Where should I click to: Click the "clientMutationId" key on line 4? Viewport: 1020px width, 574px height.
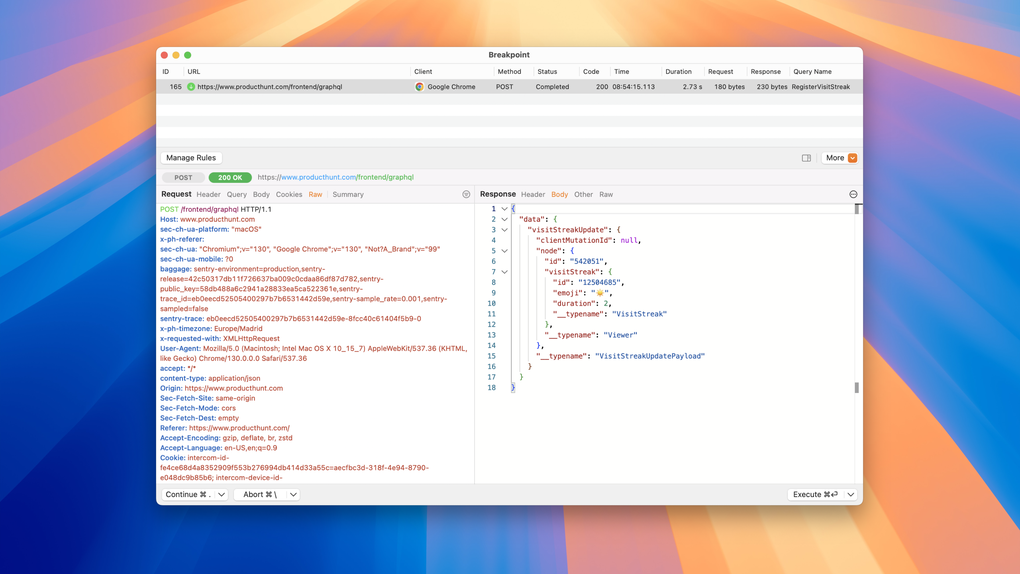coord(575,240)
